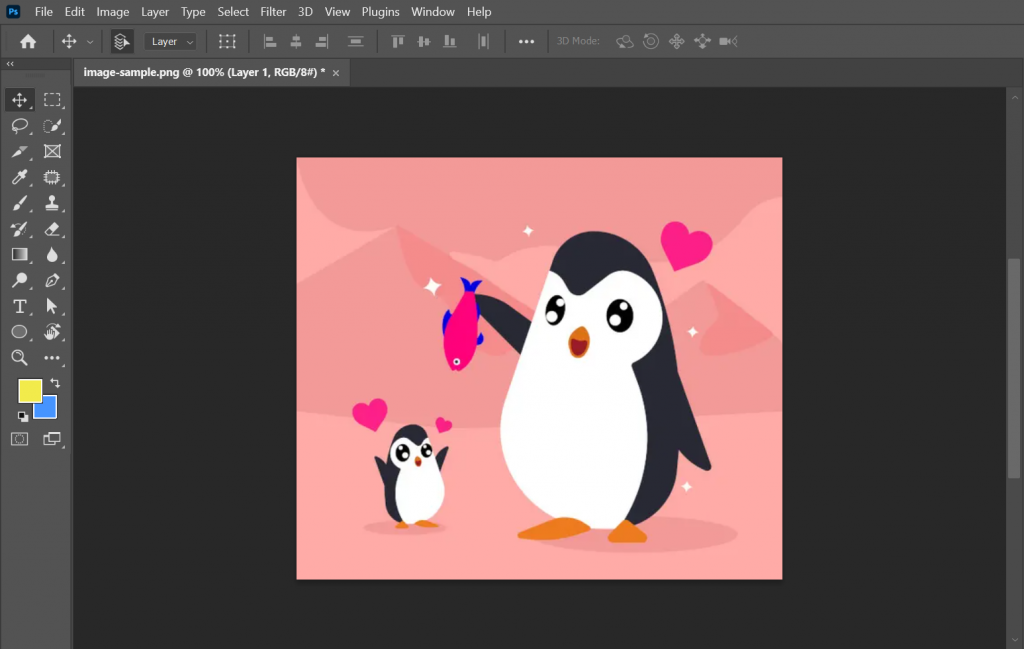Open the Filter menu
This screenshot has width=1024, height=649.
273,11
